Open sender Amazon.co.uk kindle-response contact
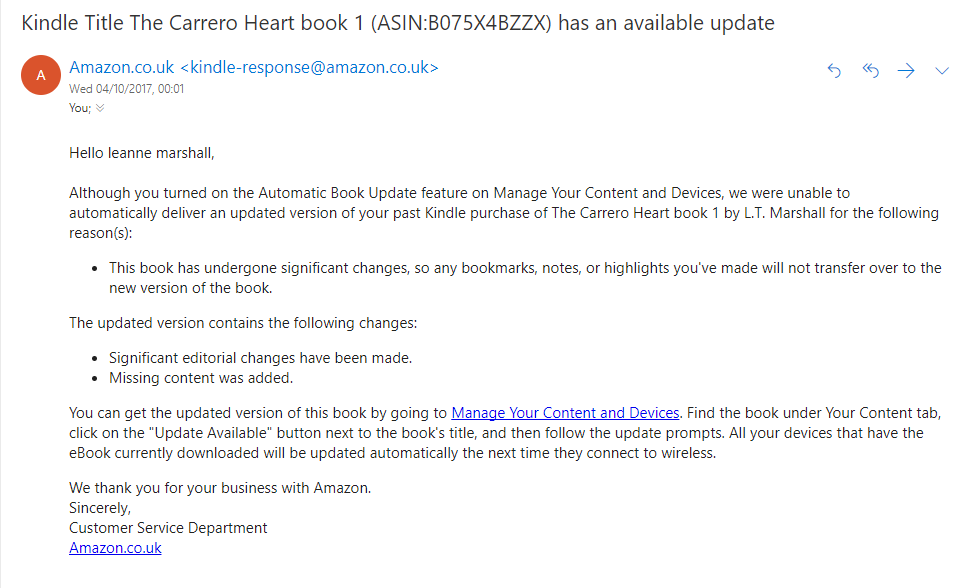Screen dimensions: 964x588 coord(253,68)
